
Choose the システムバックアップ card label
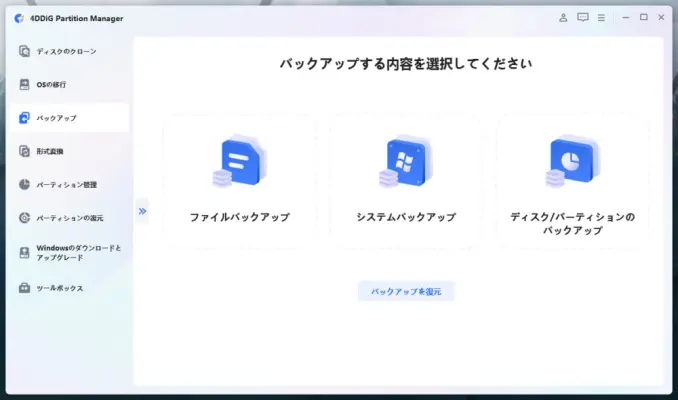click(x=406, y=217)
